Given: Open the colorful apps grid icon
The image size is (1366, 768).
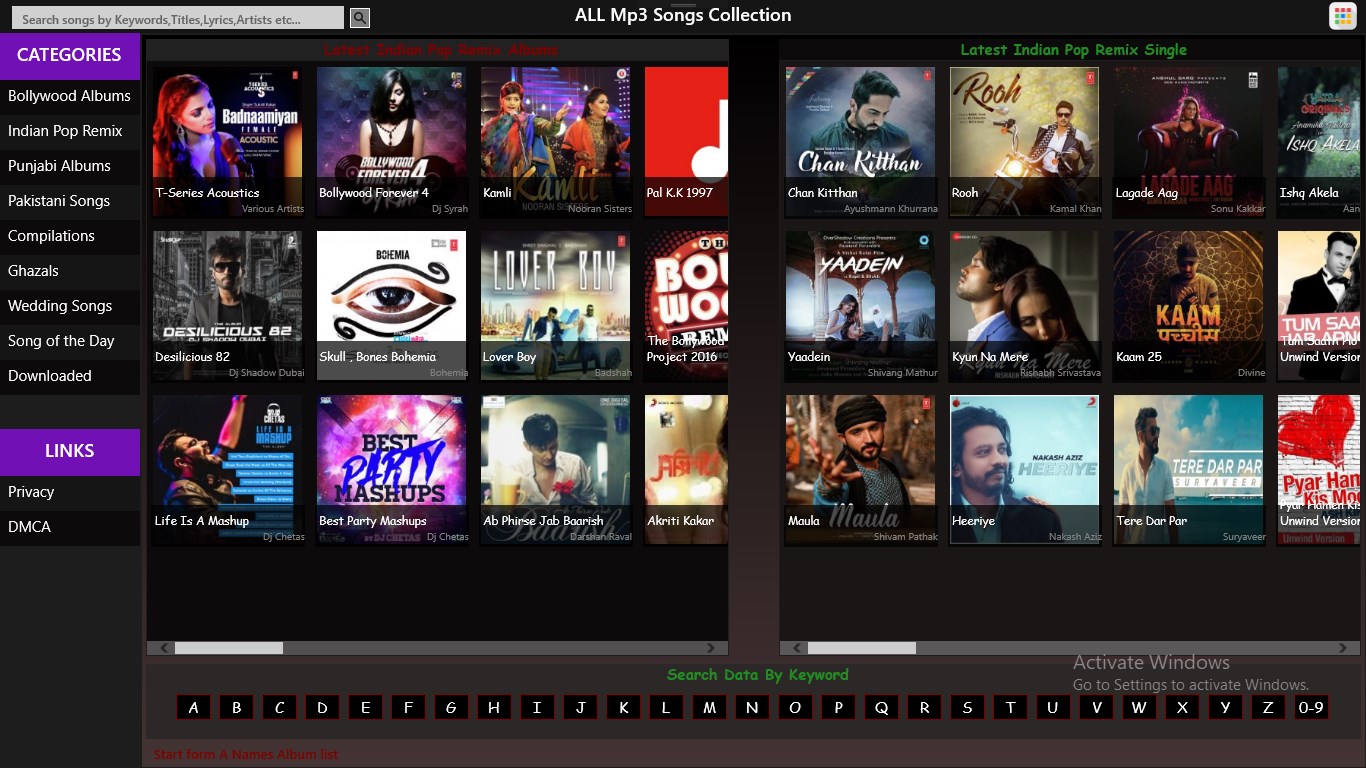Looking at the screenshot, I should (1342, 16).
